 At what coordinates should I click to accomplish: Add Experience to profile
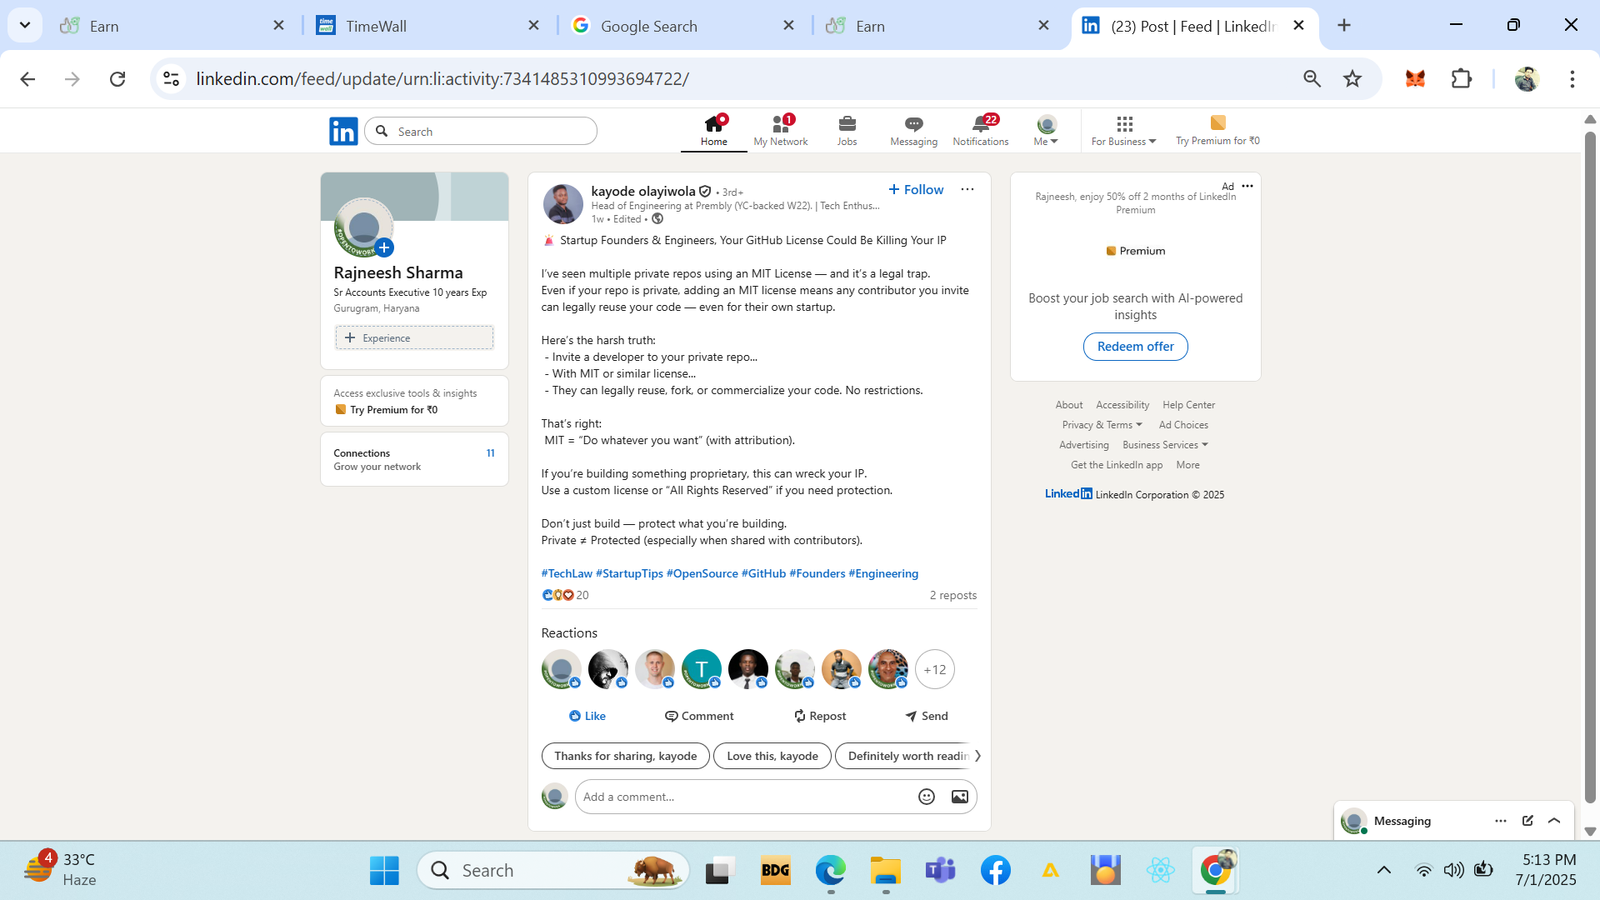click(x=414, y=338)
